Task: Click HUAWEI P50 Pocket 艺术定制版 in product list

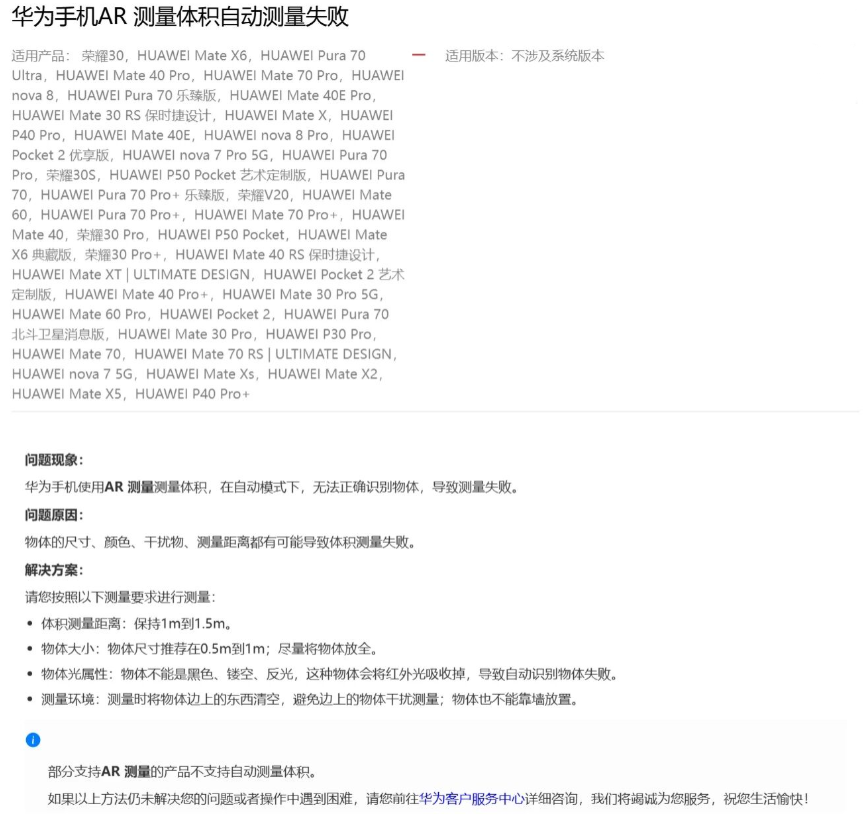Action: [x=208, y=175]
